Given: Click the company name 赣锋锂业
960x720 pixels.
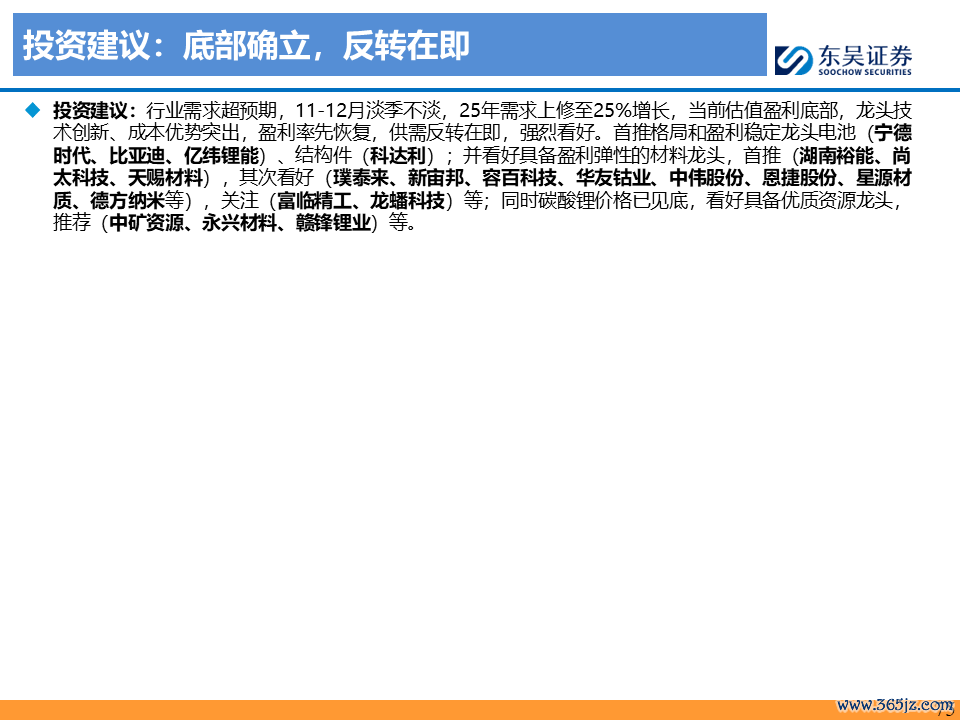Looking at the screenshot, I should coord(333,223).
